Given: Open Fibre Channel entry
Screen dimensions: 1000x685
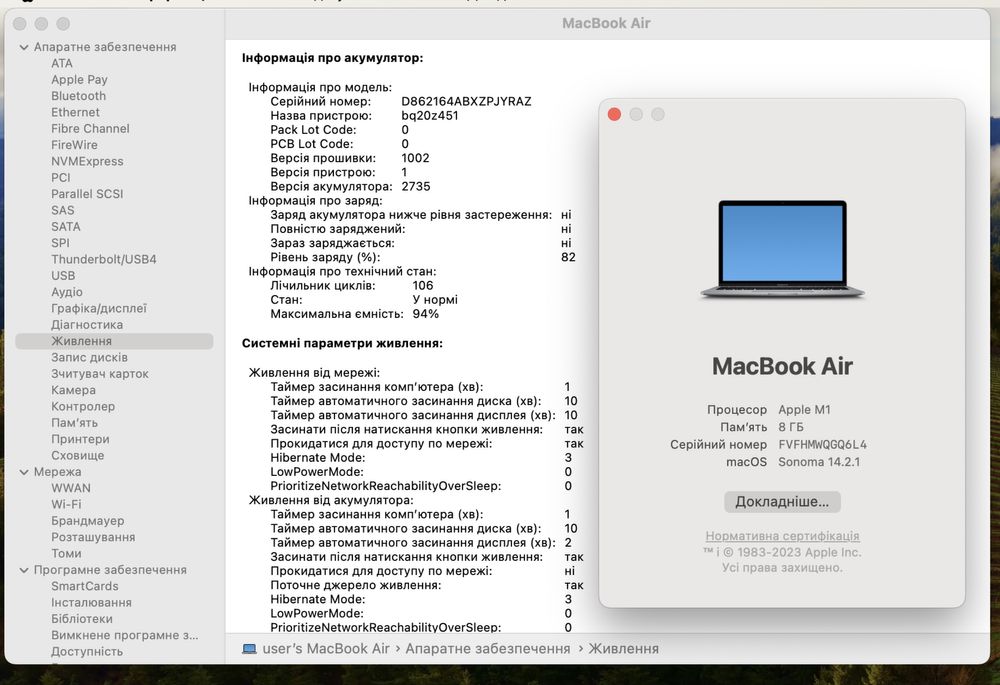Looking at the screenshot, I should (90, 129).
